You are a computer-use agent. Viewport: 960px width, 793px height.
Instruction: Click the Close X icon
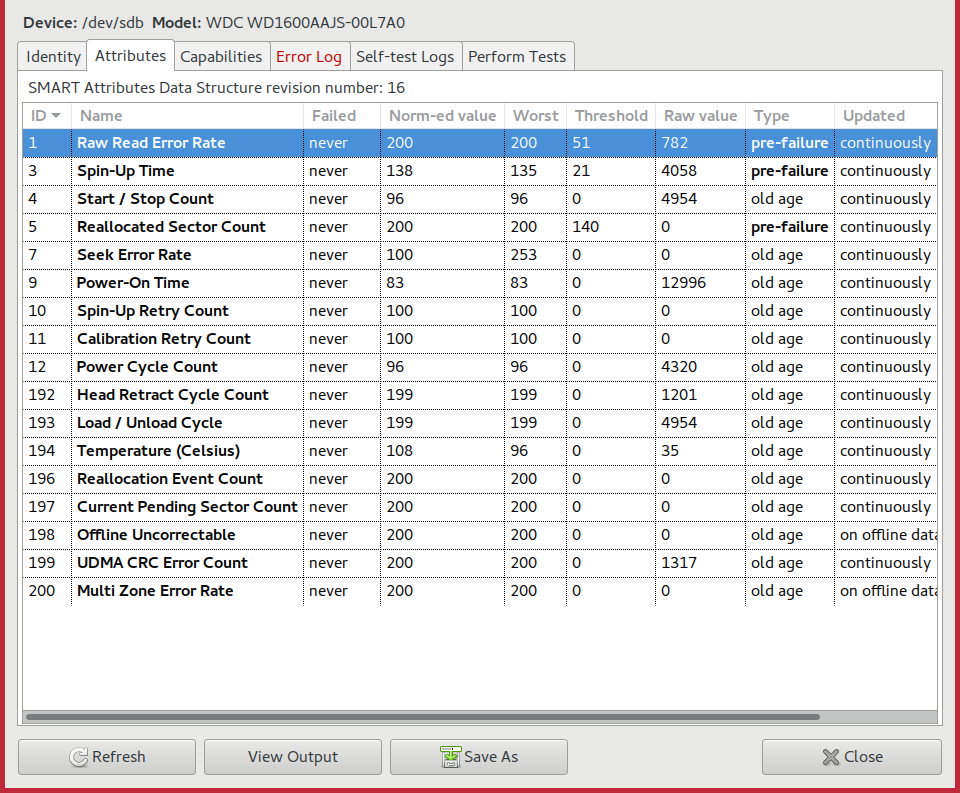tap(829, 757)
